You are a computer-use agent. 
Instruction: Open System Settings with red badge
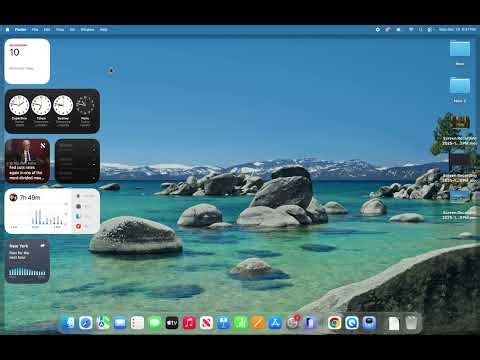coord(293,322)
